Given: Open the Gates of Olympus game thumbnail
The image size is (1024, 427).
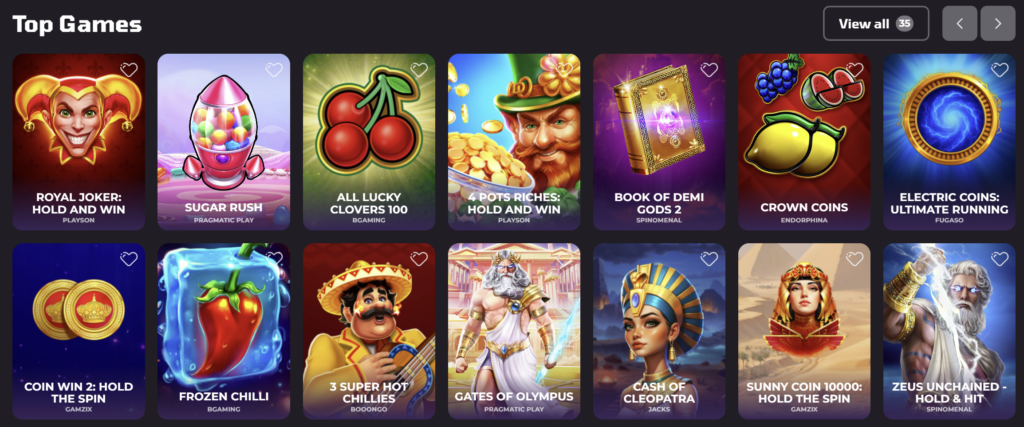Looking at the screenshot, I should click(514, 331).
